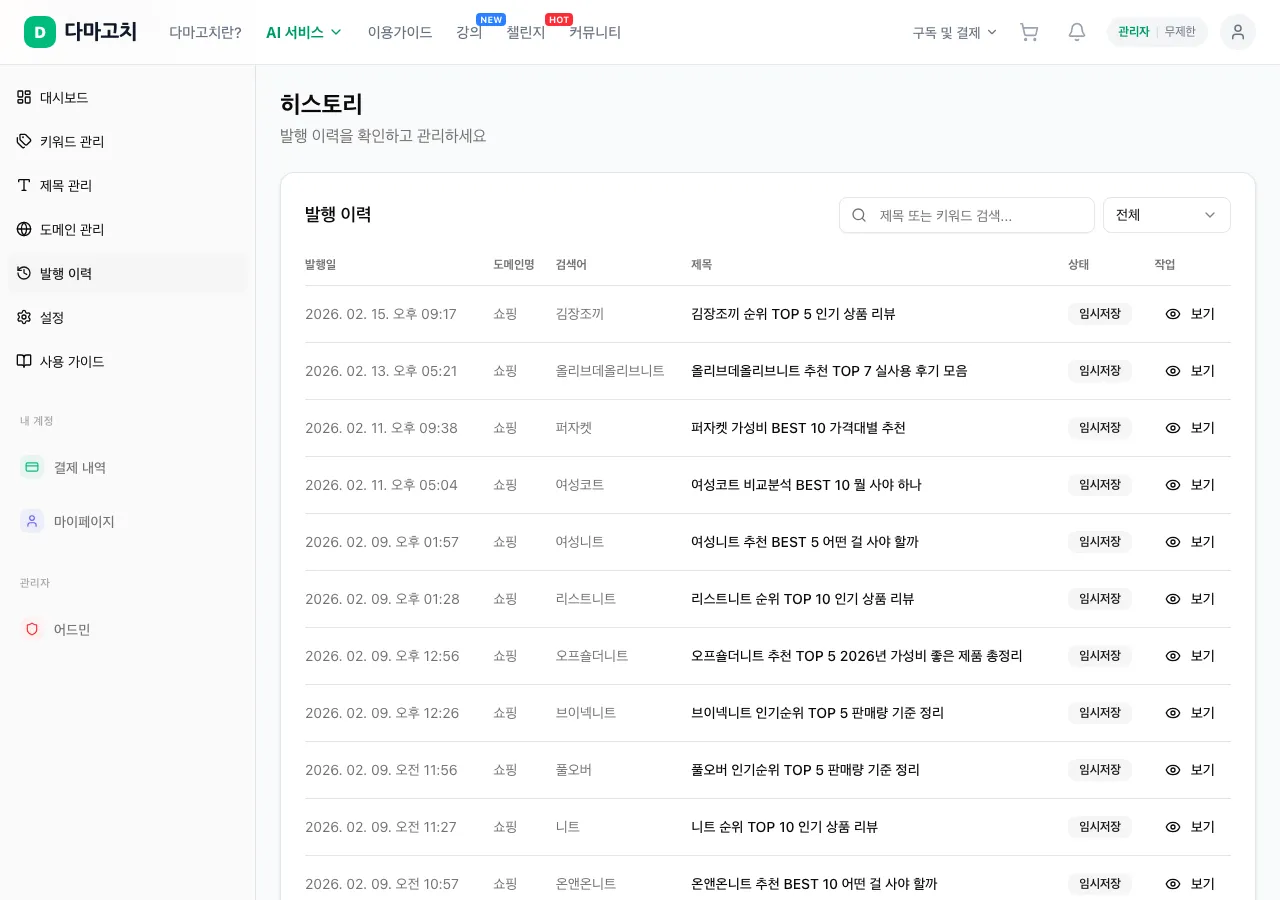Viewport: 1280px width, 900px height.
Task: Click 보기 label in the 니트 row
Action: pyautogui.click(x=1203, y=827)
